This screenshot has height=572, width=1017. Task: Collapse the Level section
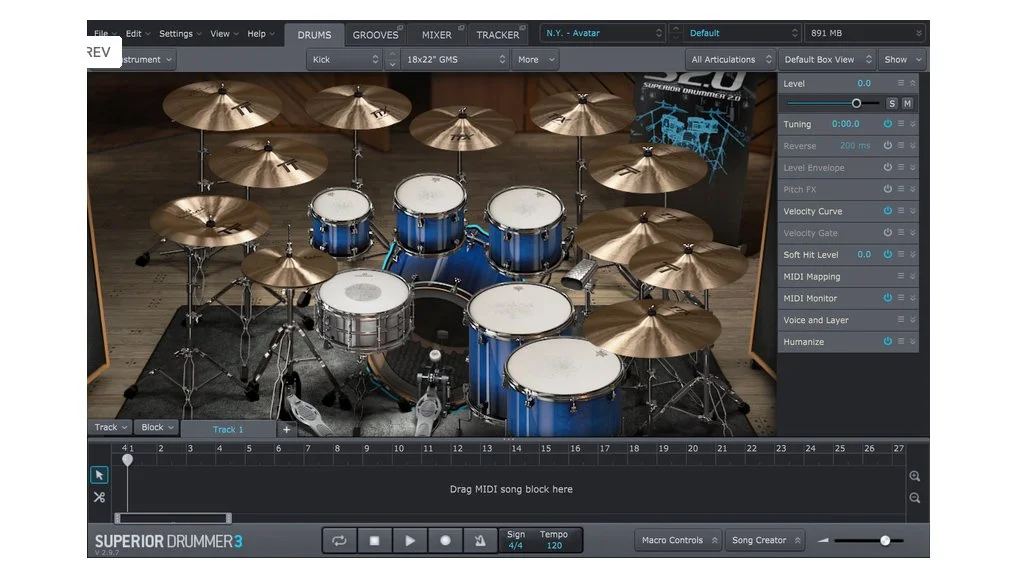point(913,83)
